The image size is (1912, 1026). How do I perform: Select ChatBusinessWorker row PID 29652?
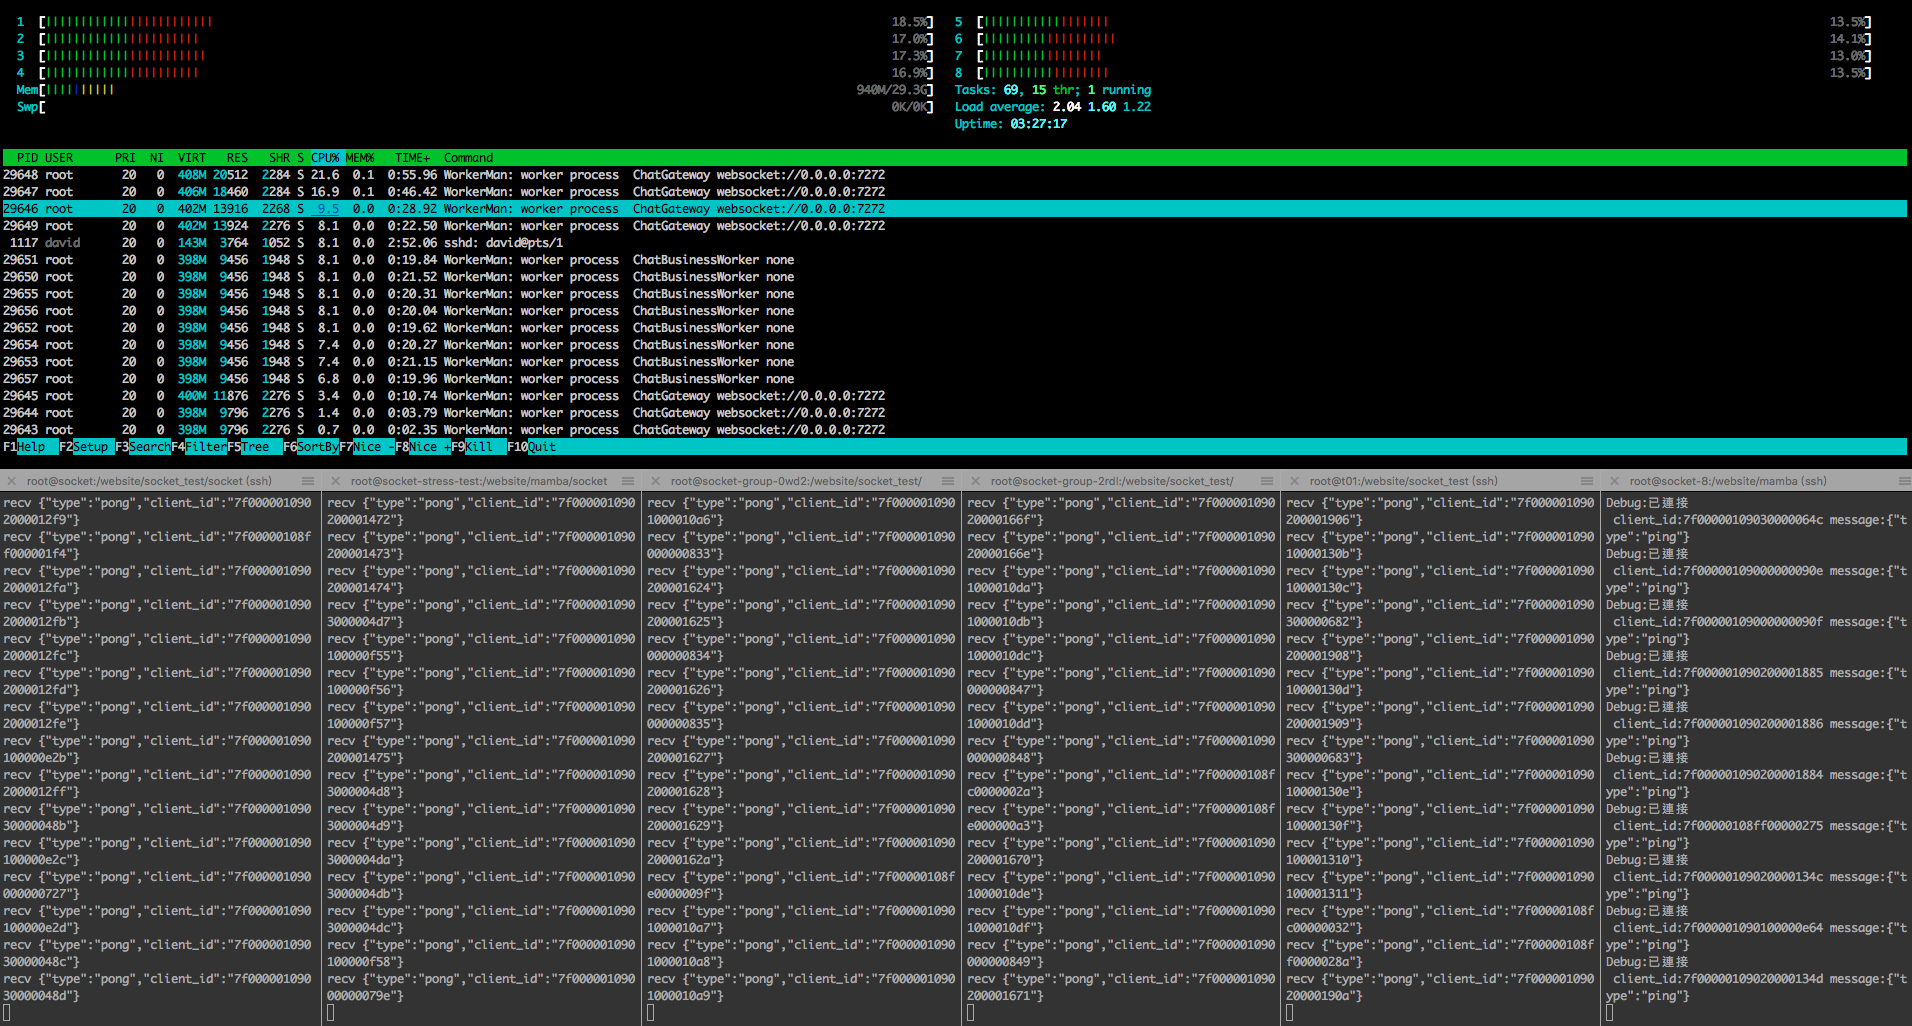pos(955,328)
